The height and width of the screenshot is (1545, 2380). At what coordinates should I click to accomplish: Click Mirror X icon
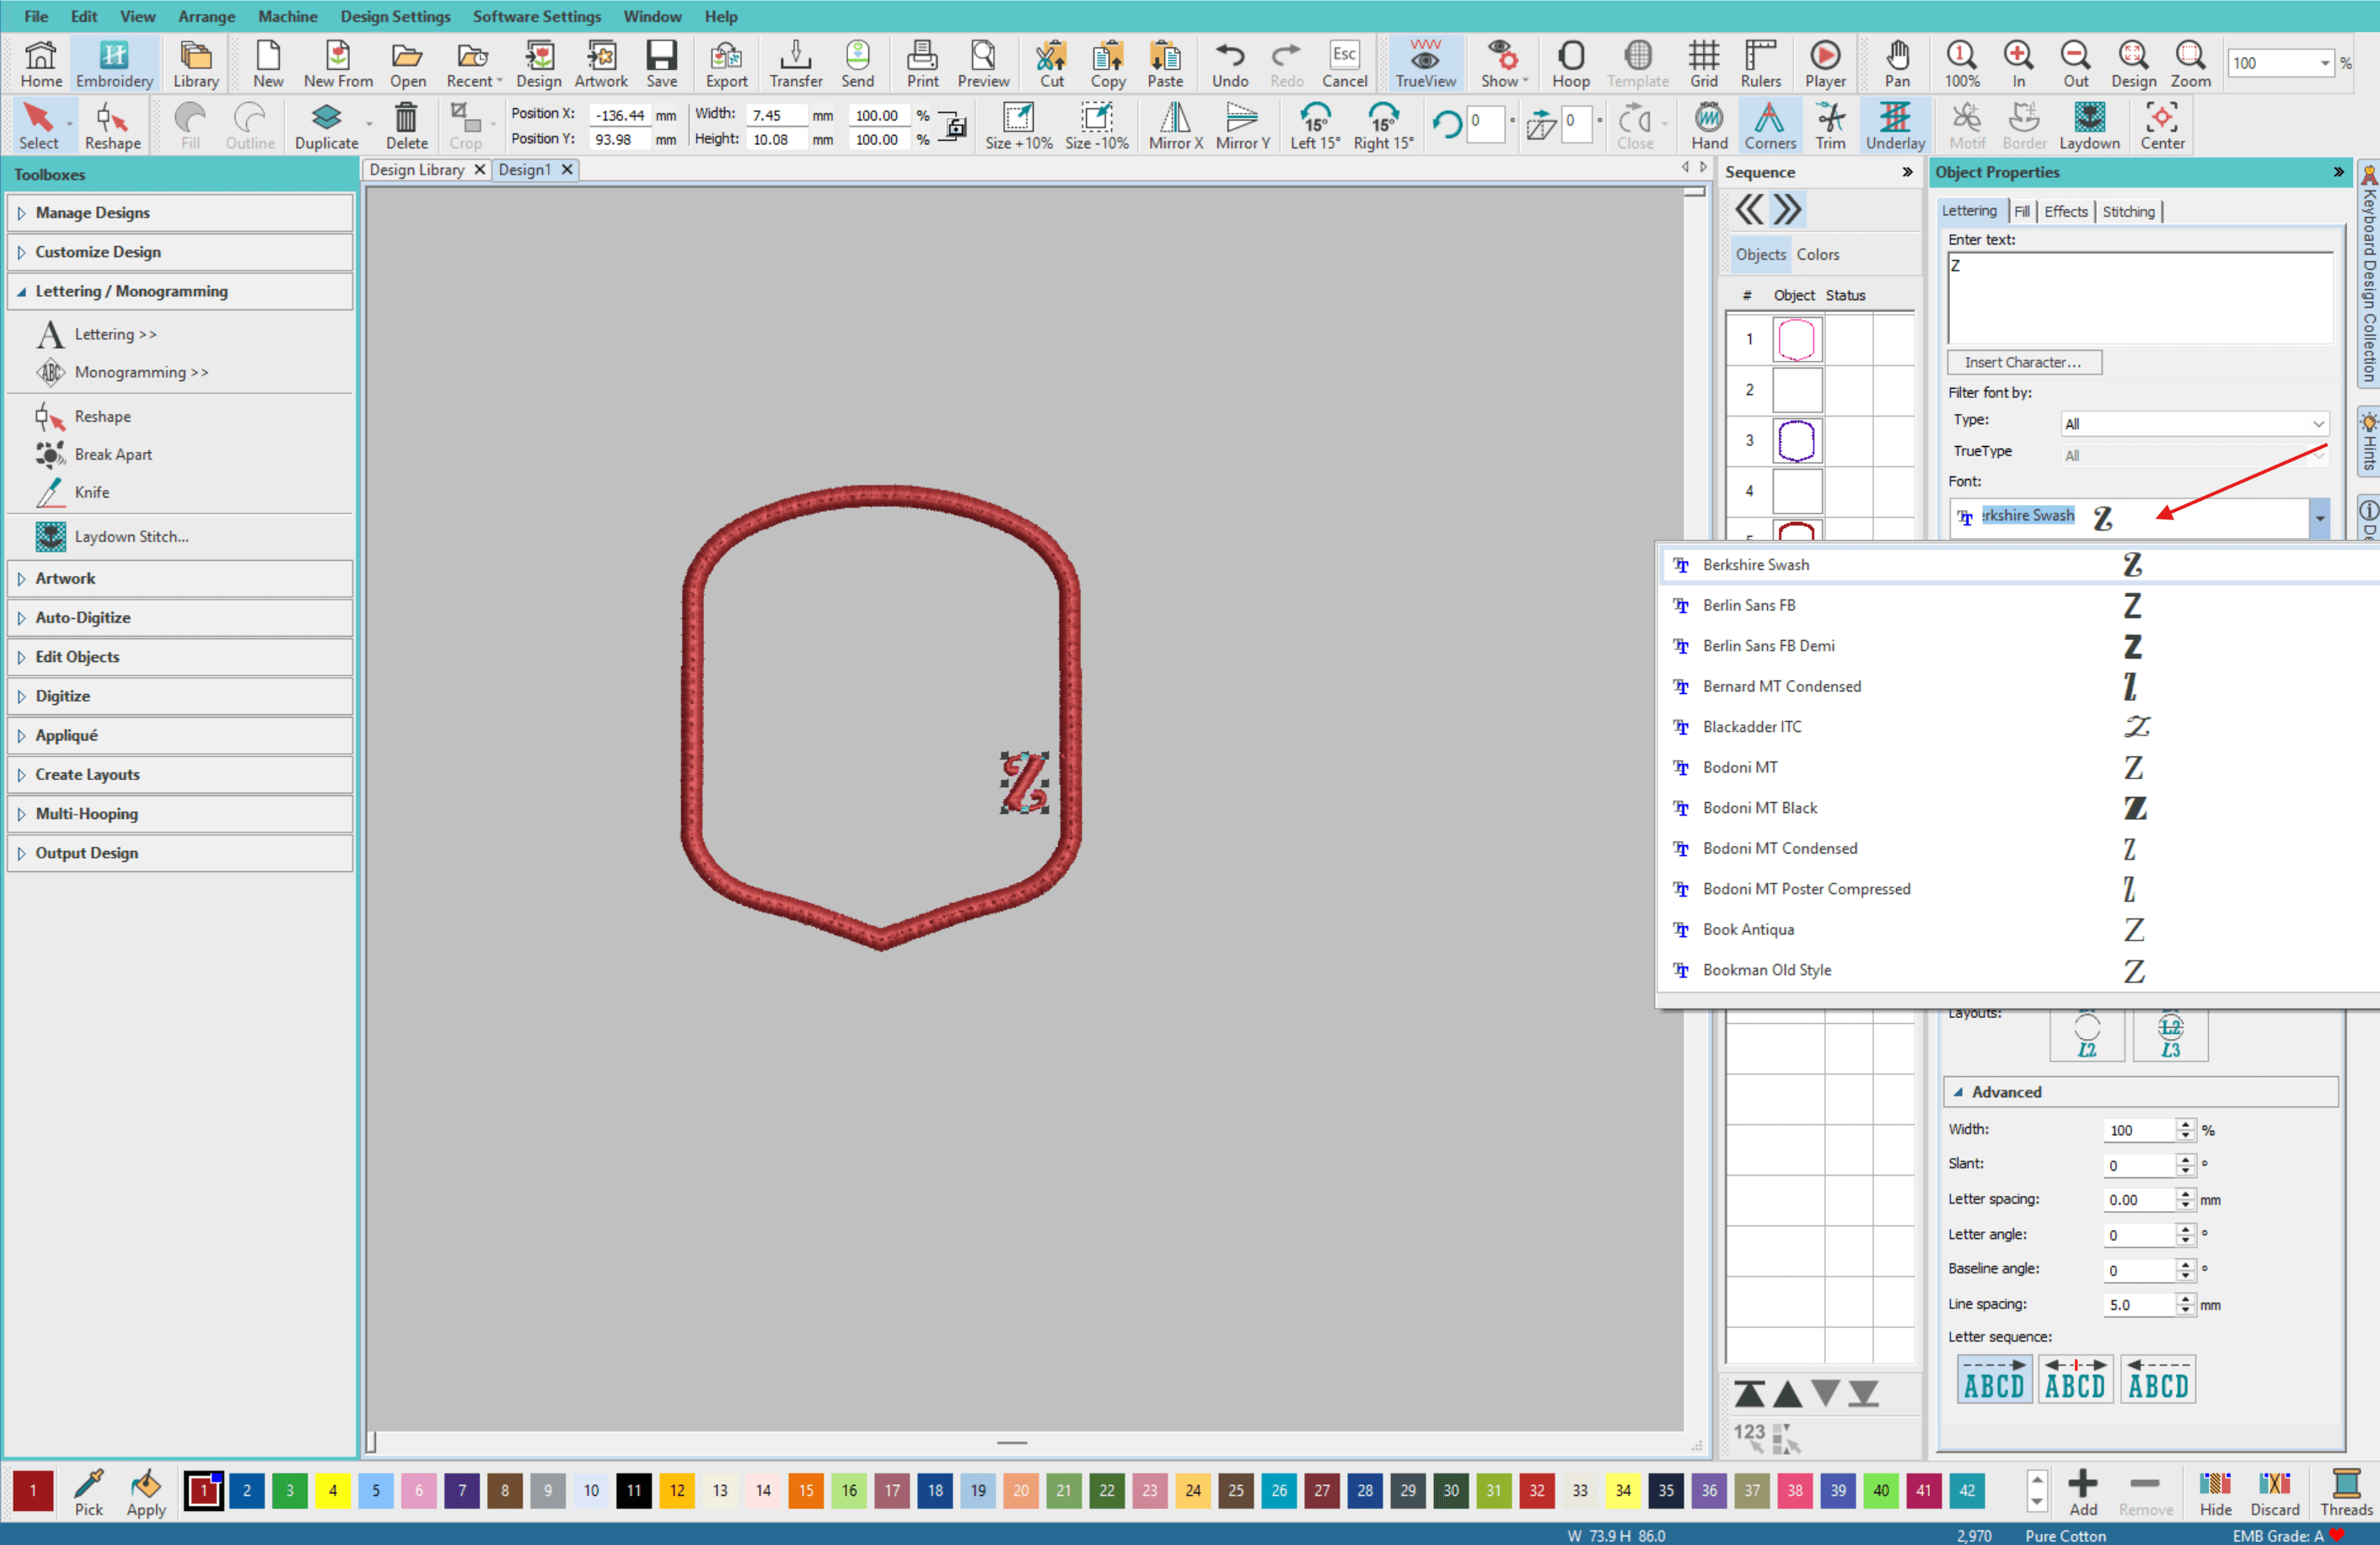[x=1175, y=126]
